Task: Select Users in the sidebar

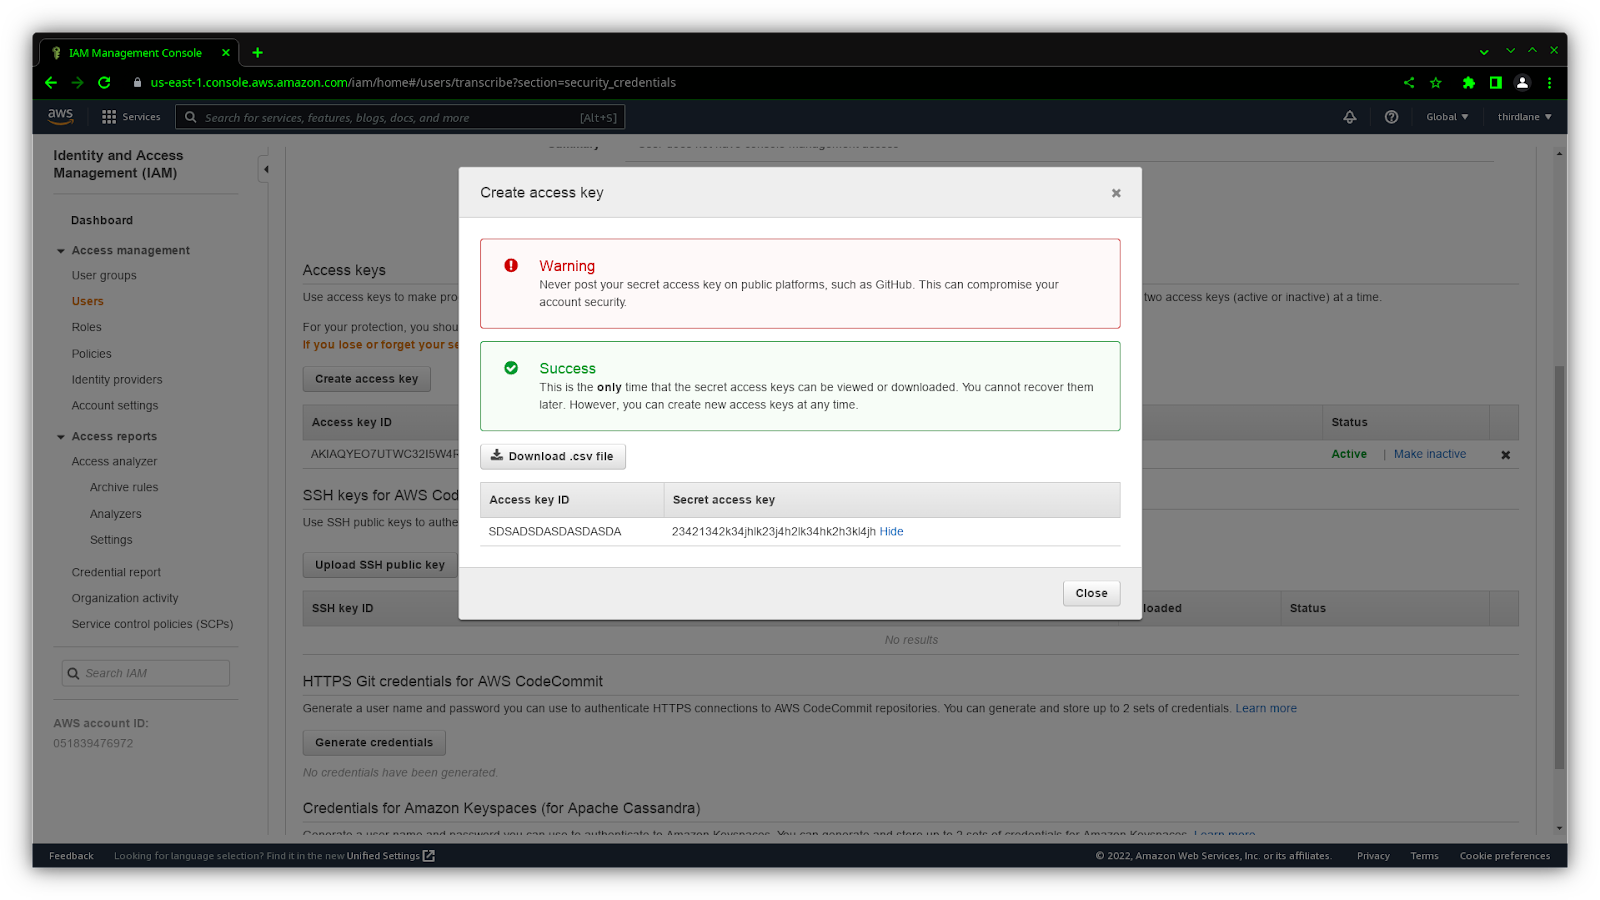Action: 87,301
